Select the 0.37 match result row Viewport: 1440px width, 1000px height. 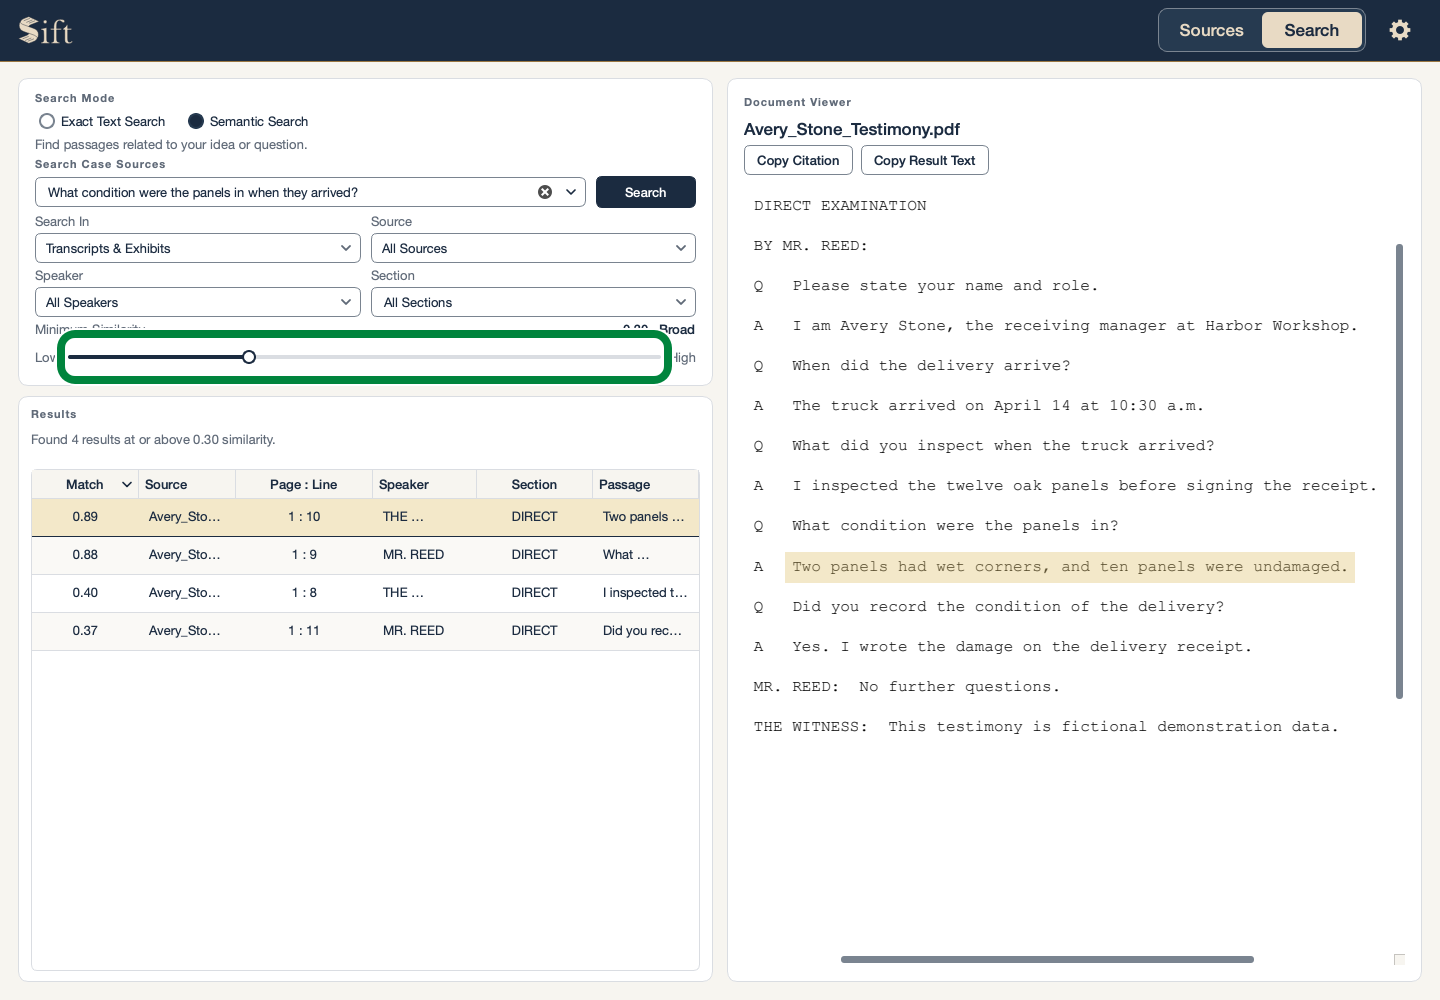coord(365,631)
